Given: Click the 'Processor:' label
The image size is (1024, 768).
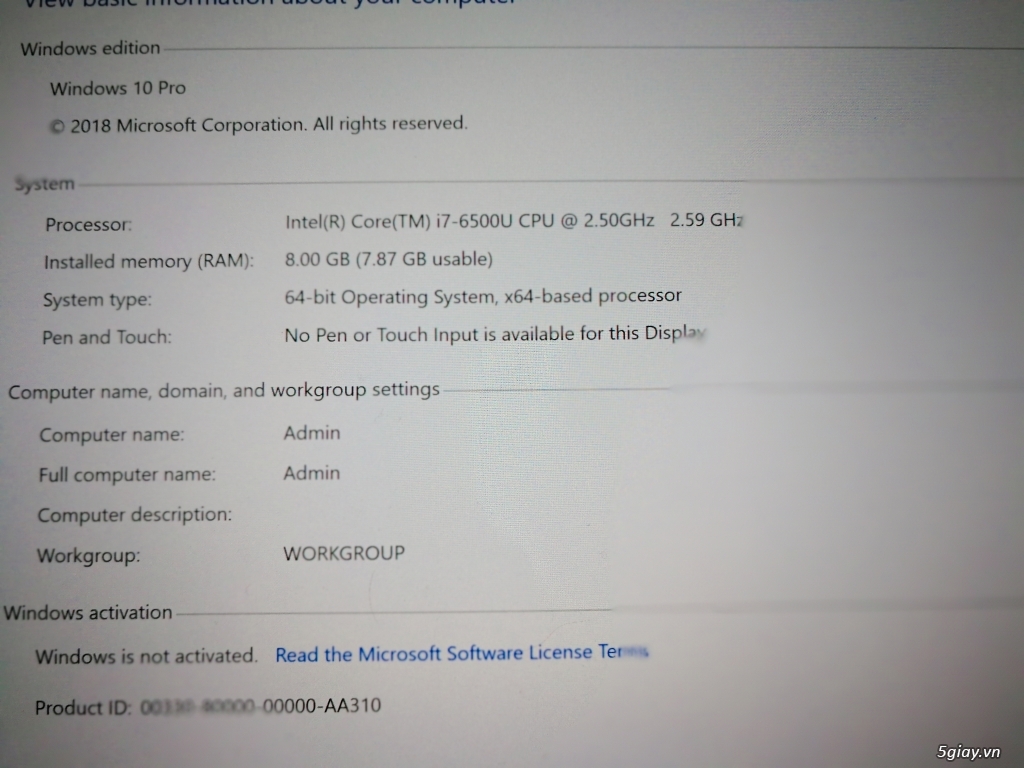Looking at the screenshot, I should [x=88, y=225].
